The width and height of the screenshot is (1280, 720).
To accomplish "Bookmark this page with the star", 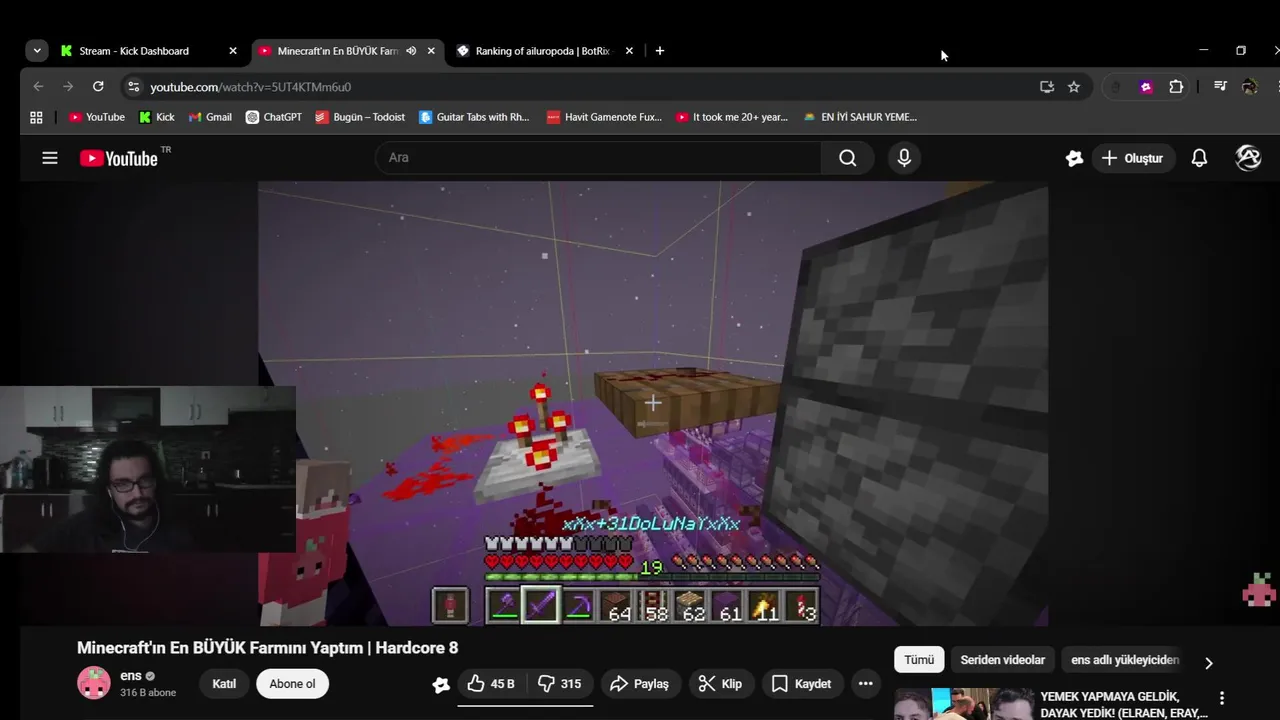I will [x=1074, y=87].
